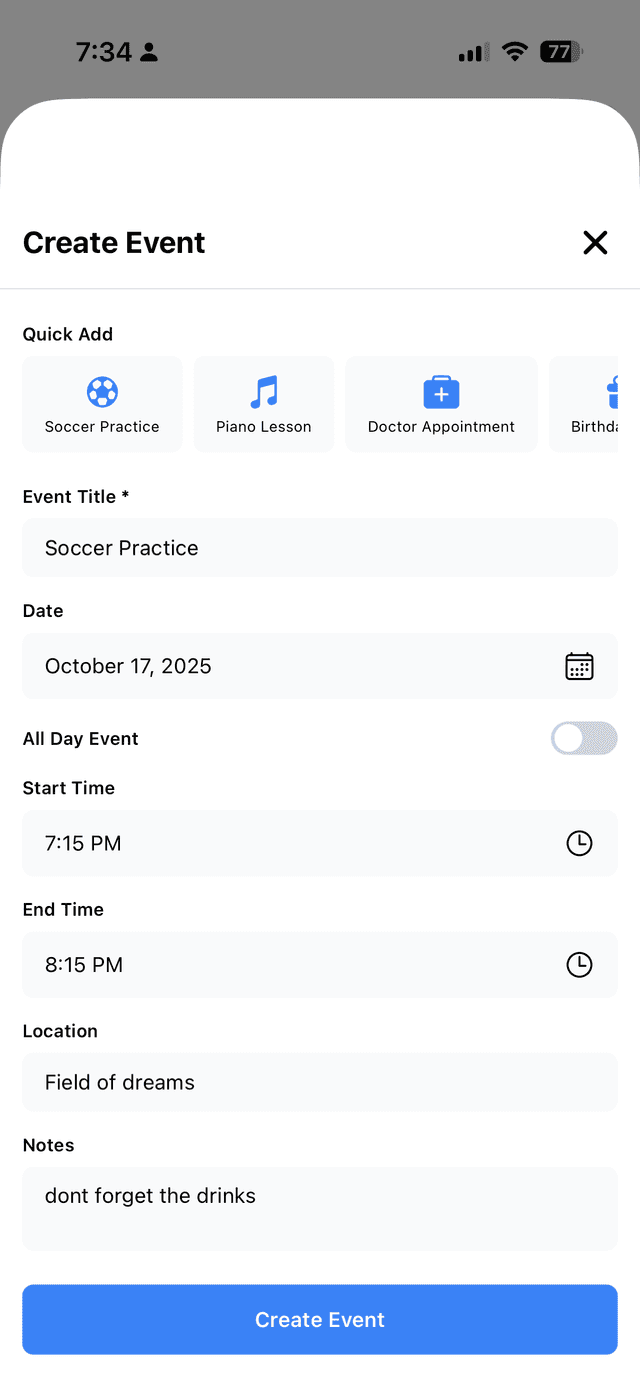Tap the clock icon beside End Time
Viewport: 640px width, 1391px height.
[x=579, y=964]
